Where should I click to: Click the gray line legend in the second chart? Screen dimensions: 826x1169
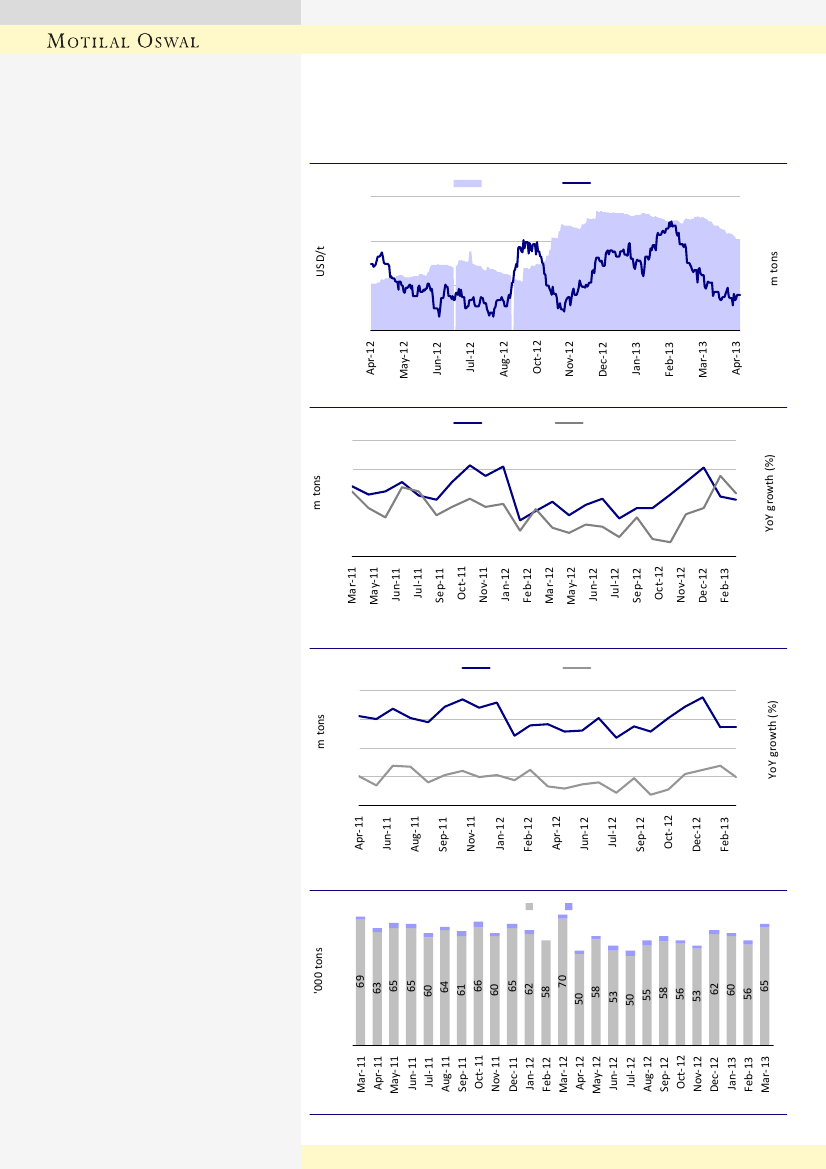click(x=570, y=423)
